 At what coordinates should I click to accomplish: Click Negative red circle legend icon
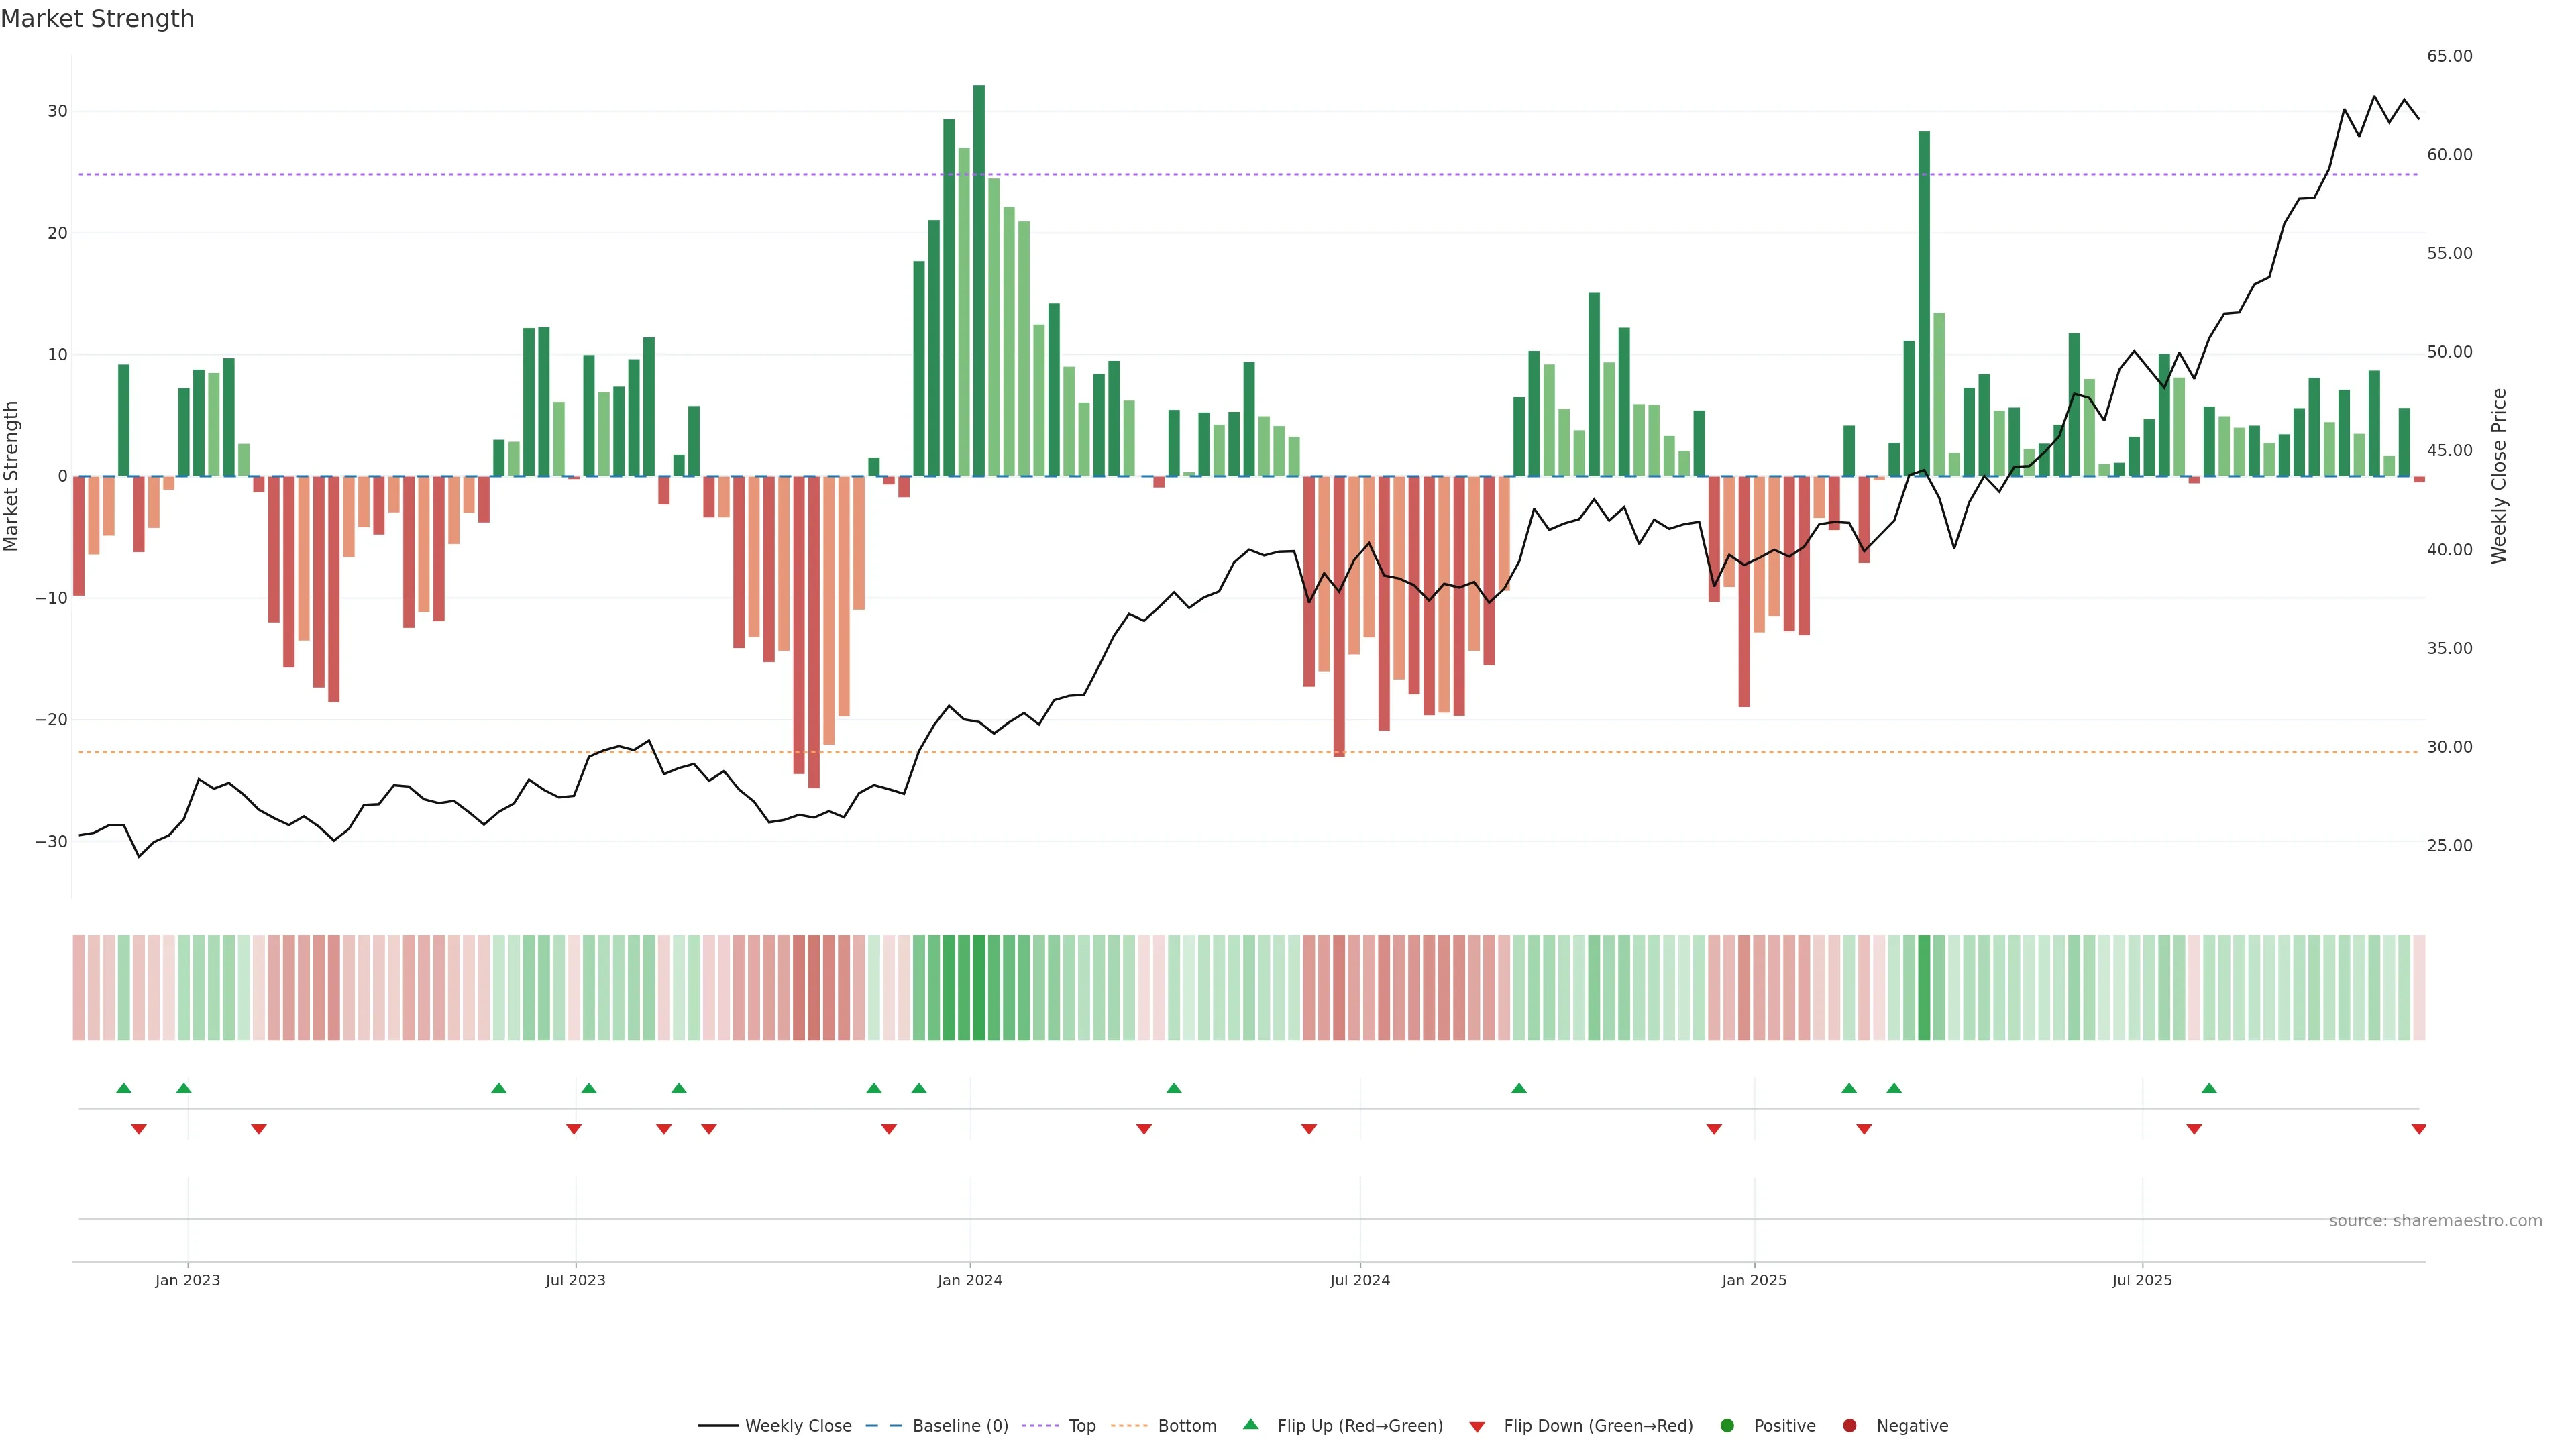tap(1849, 1426)
